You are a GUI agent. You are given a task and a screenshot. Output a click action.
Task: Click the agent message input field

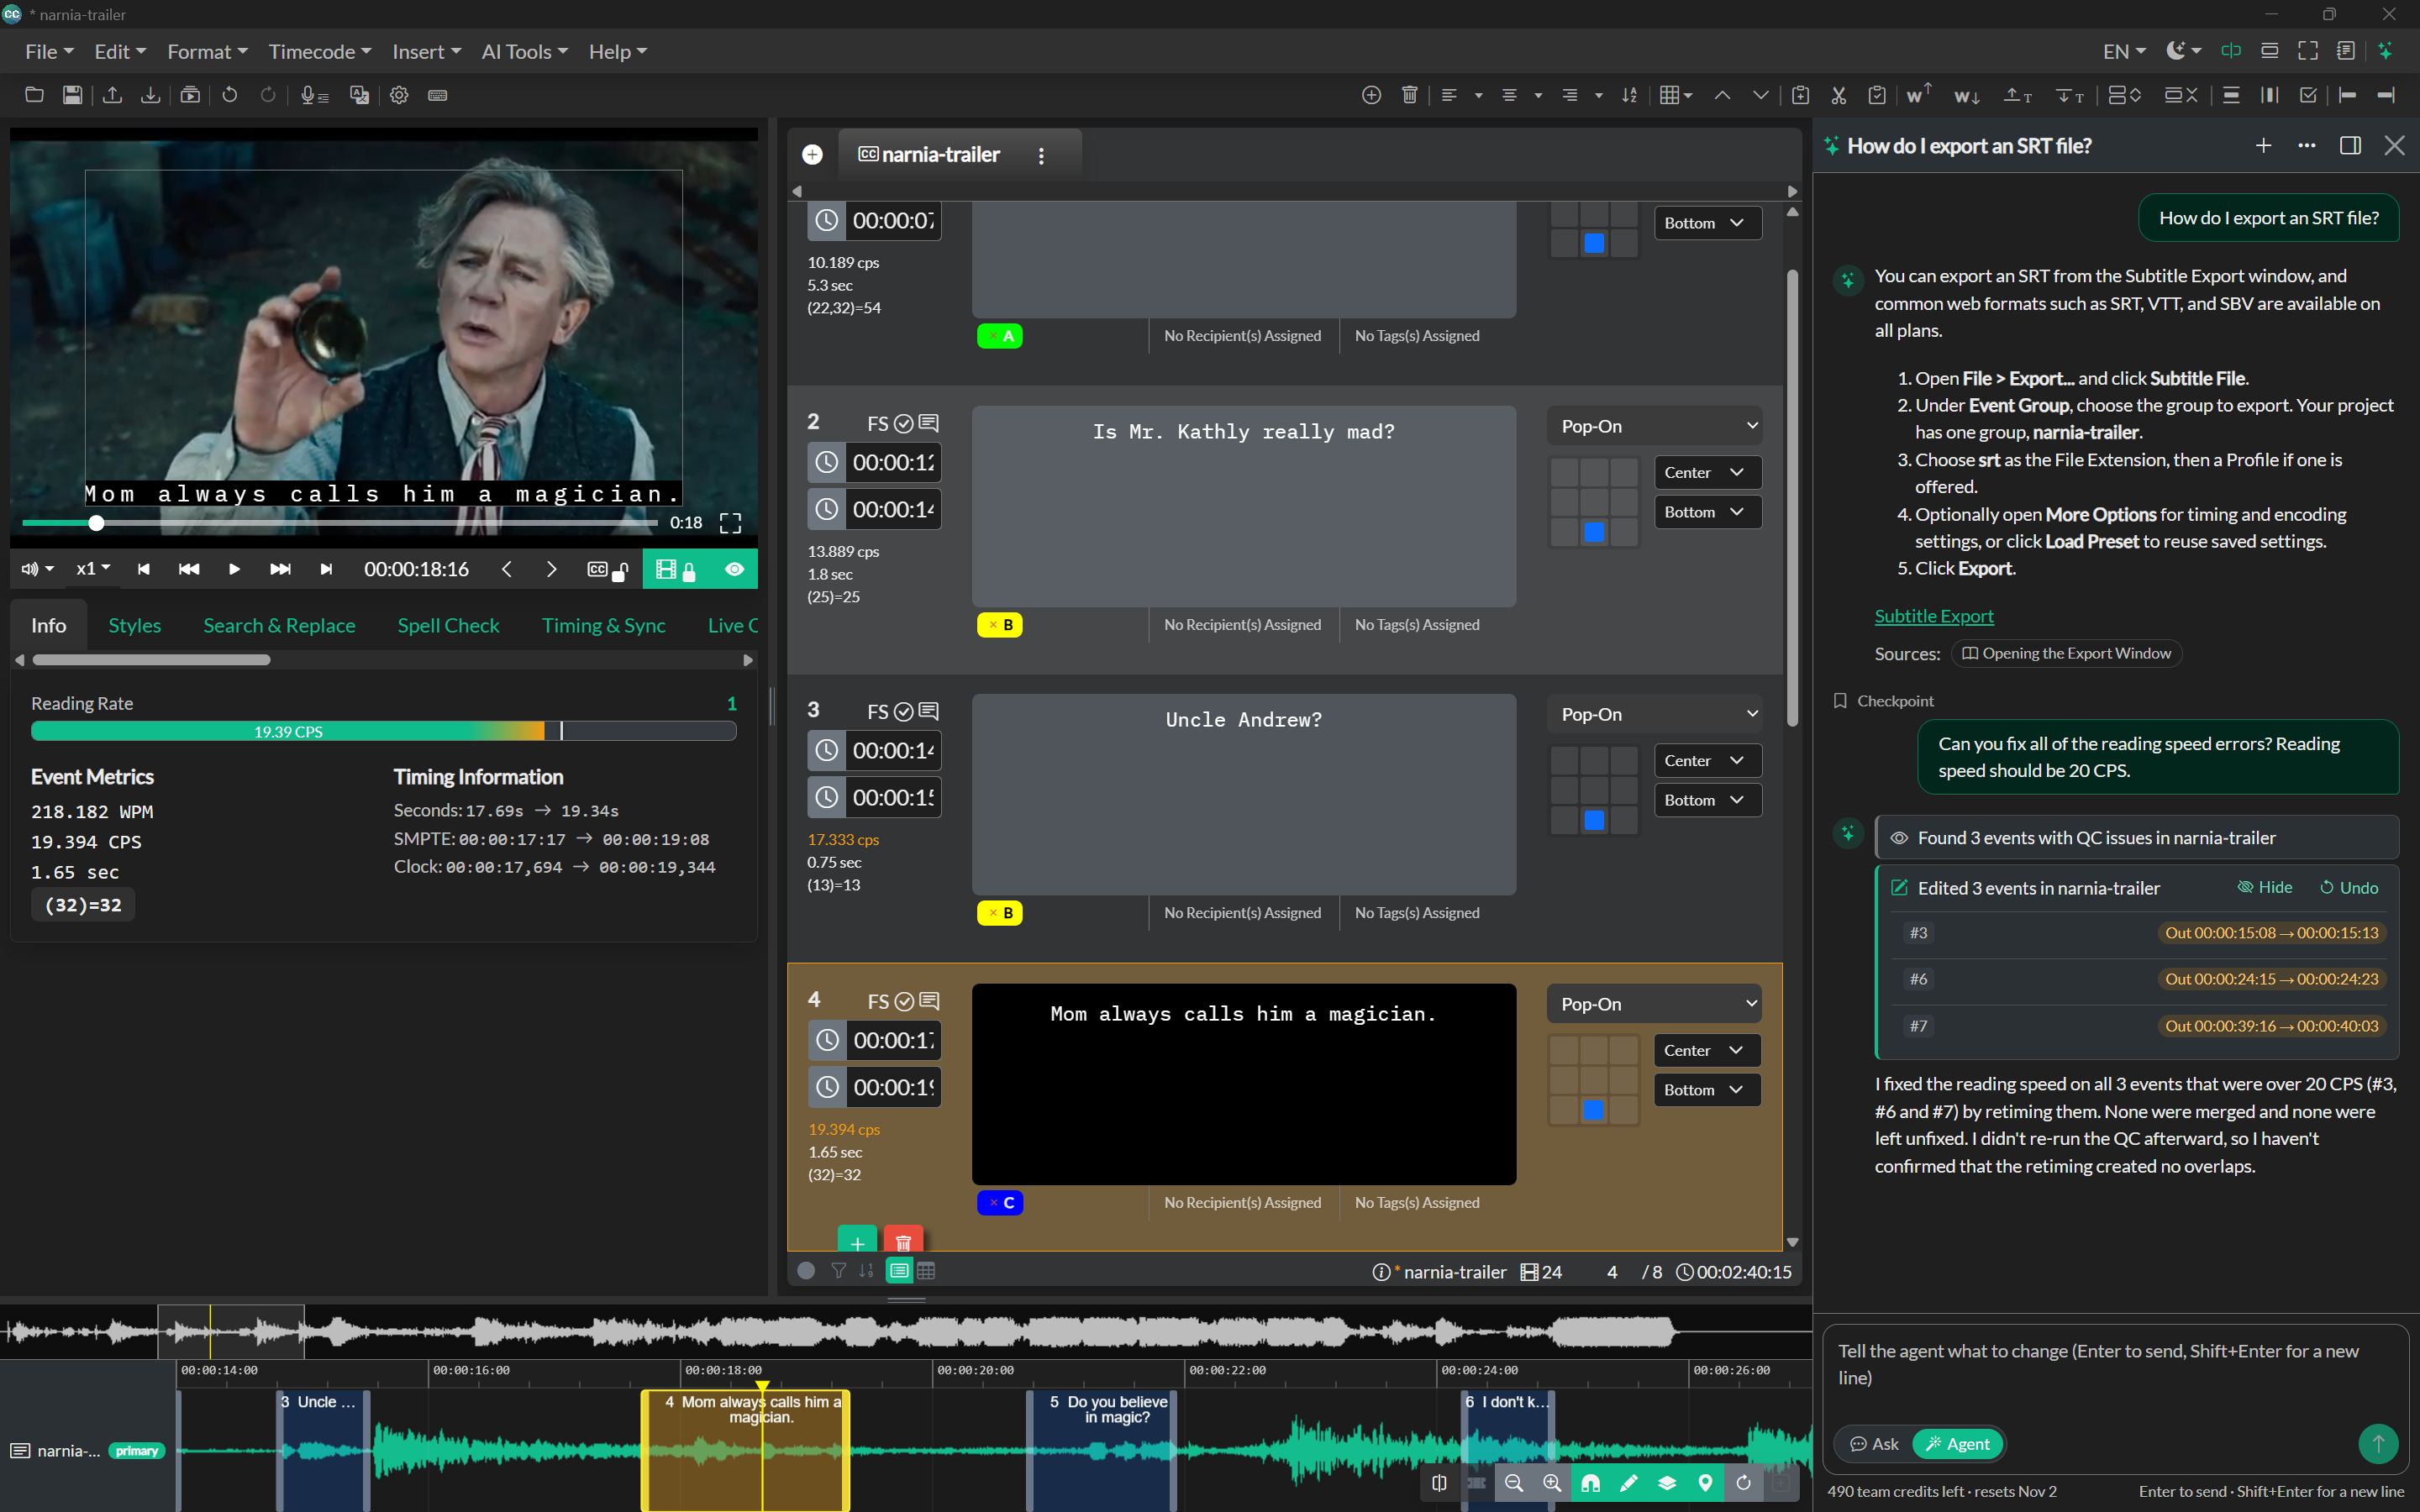pyautogui.click(x=2115, y=1365)
